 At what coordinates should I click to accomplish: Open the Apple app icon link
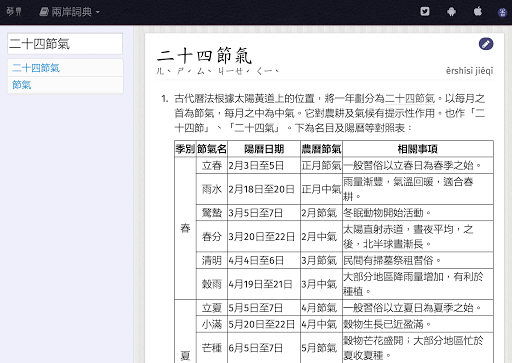point(478,11)
